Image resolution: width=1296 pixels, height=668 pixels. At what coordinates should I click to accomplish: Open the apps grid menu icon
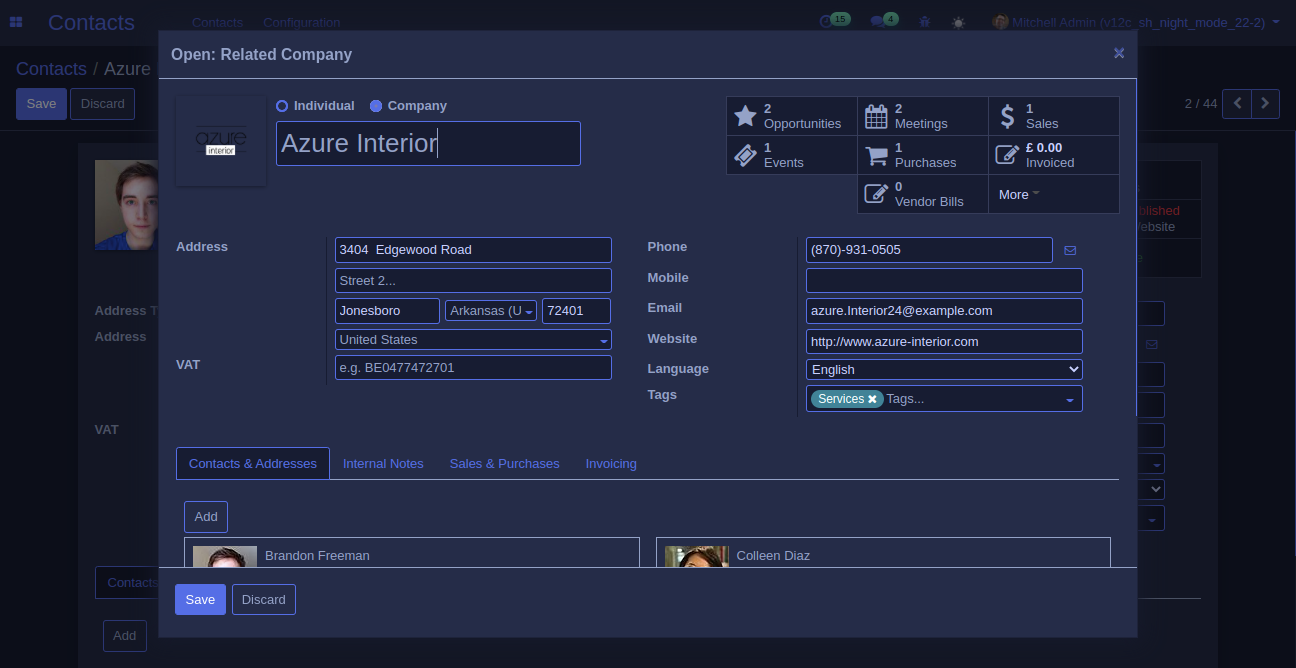pos(16,22)
